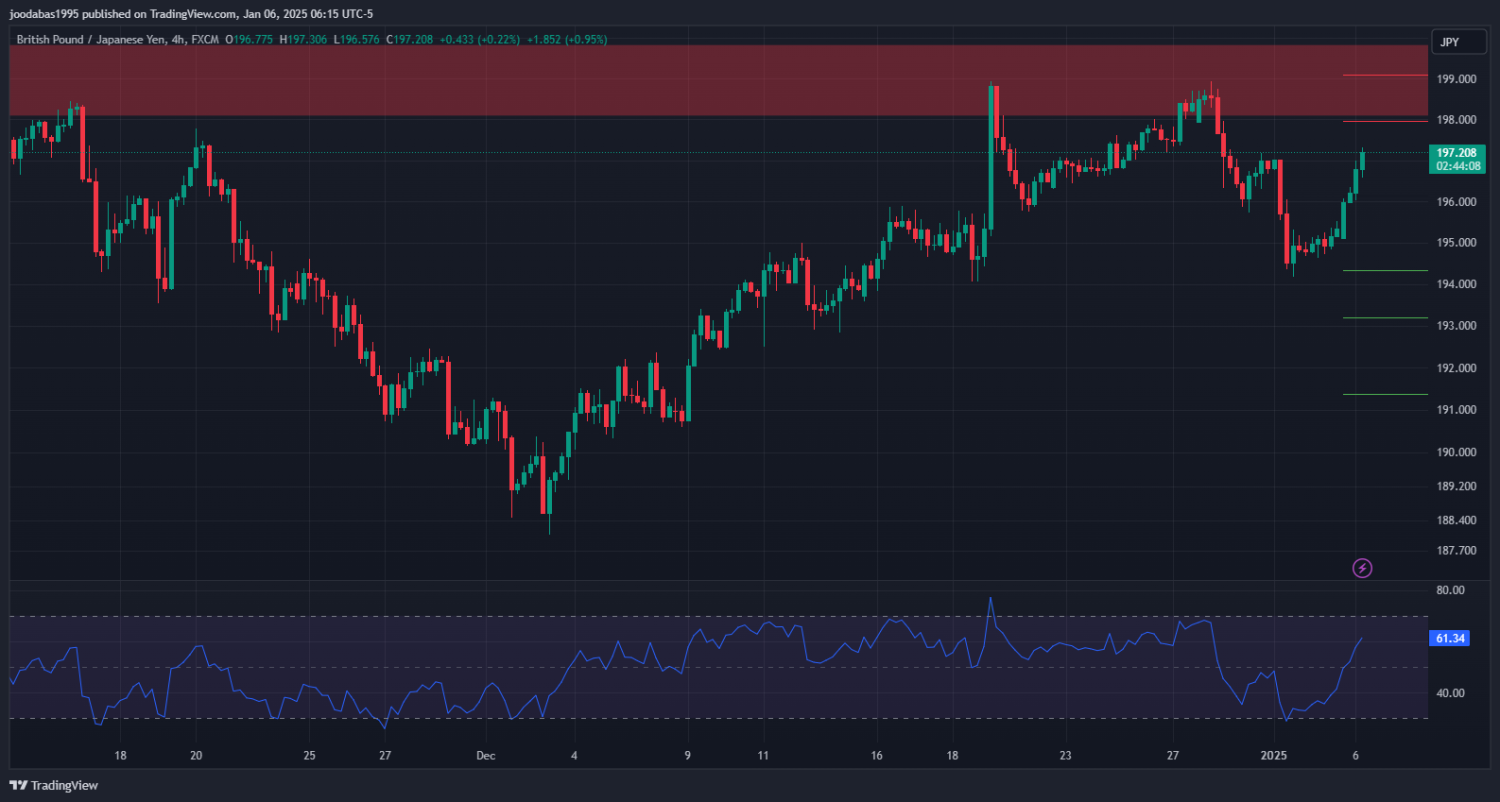Click the 2025 date label on time axis
The width and height of the screenshot is (1500, 802).
(x=1274, y=756)
